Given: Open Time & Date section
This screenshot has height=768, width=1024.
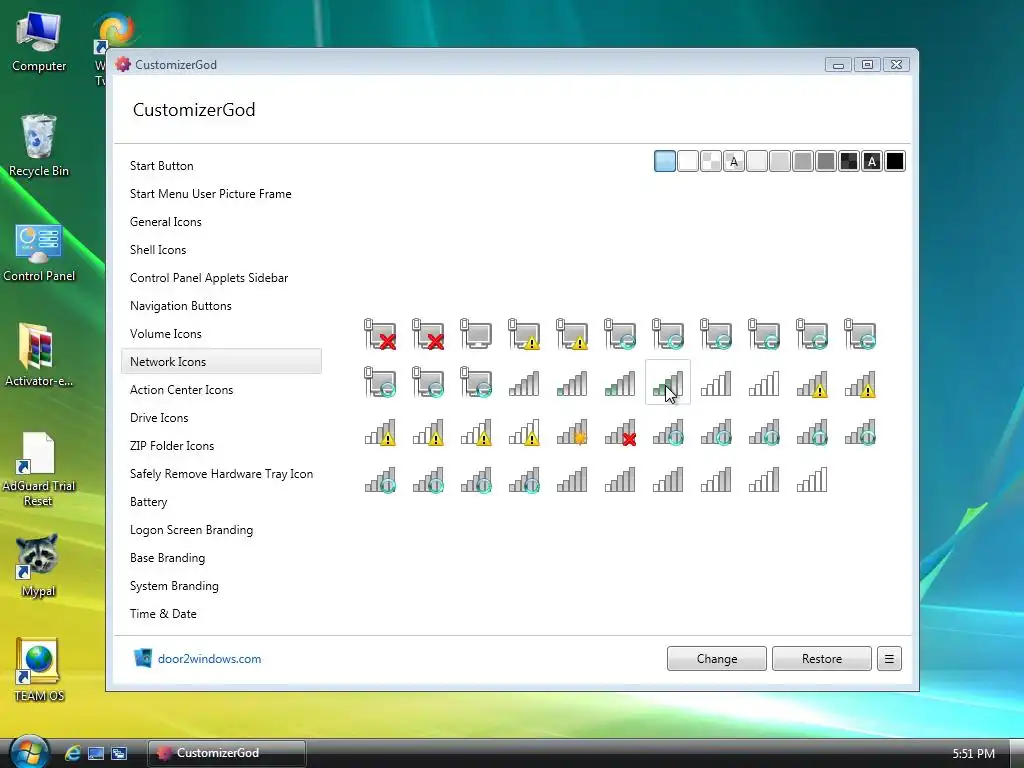Looking at the screenshot, I should [x=163, y=615].
